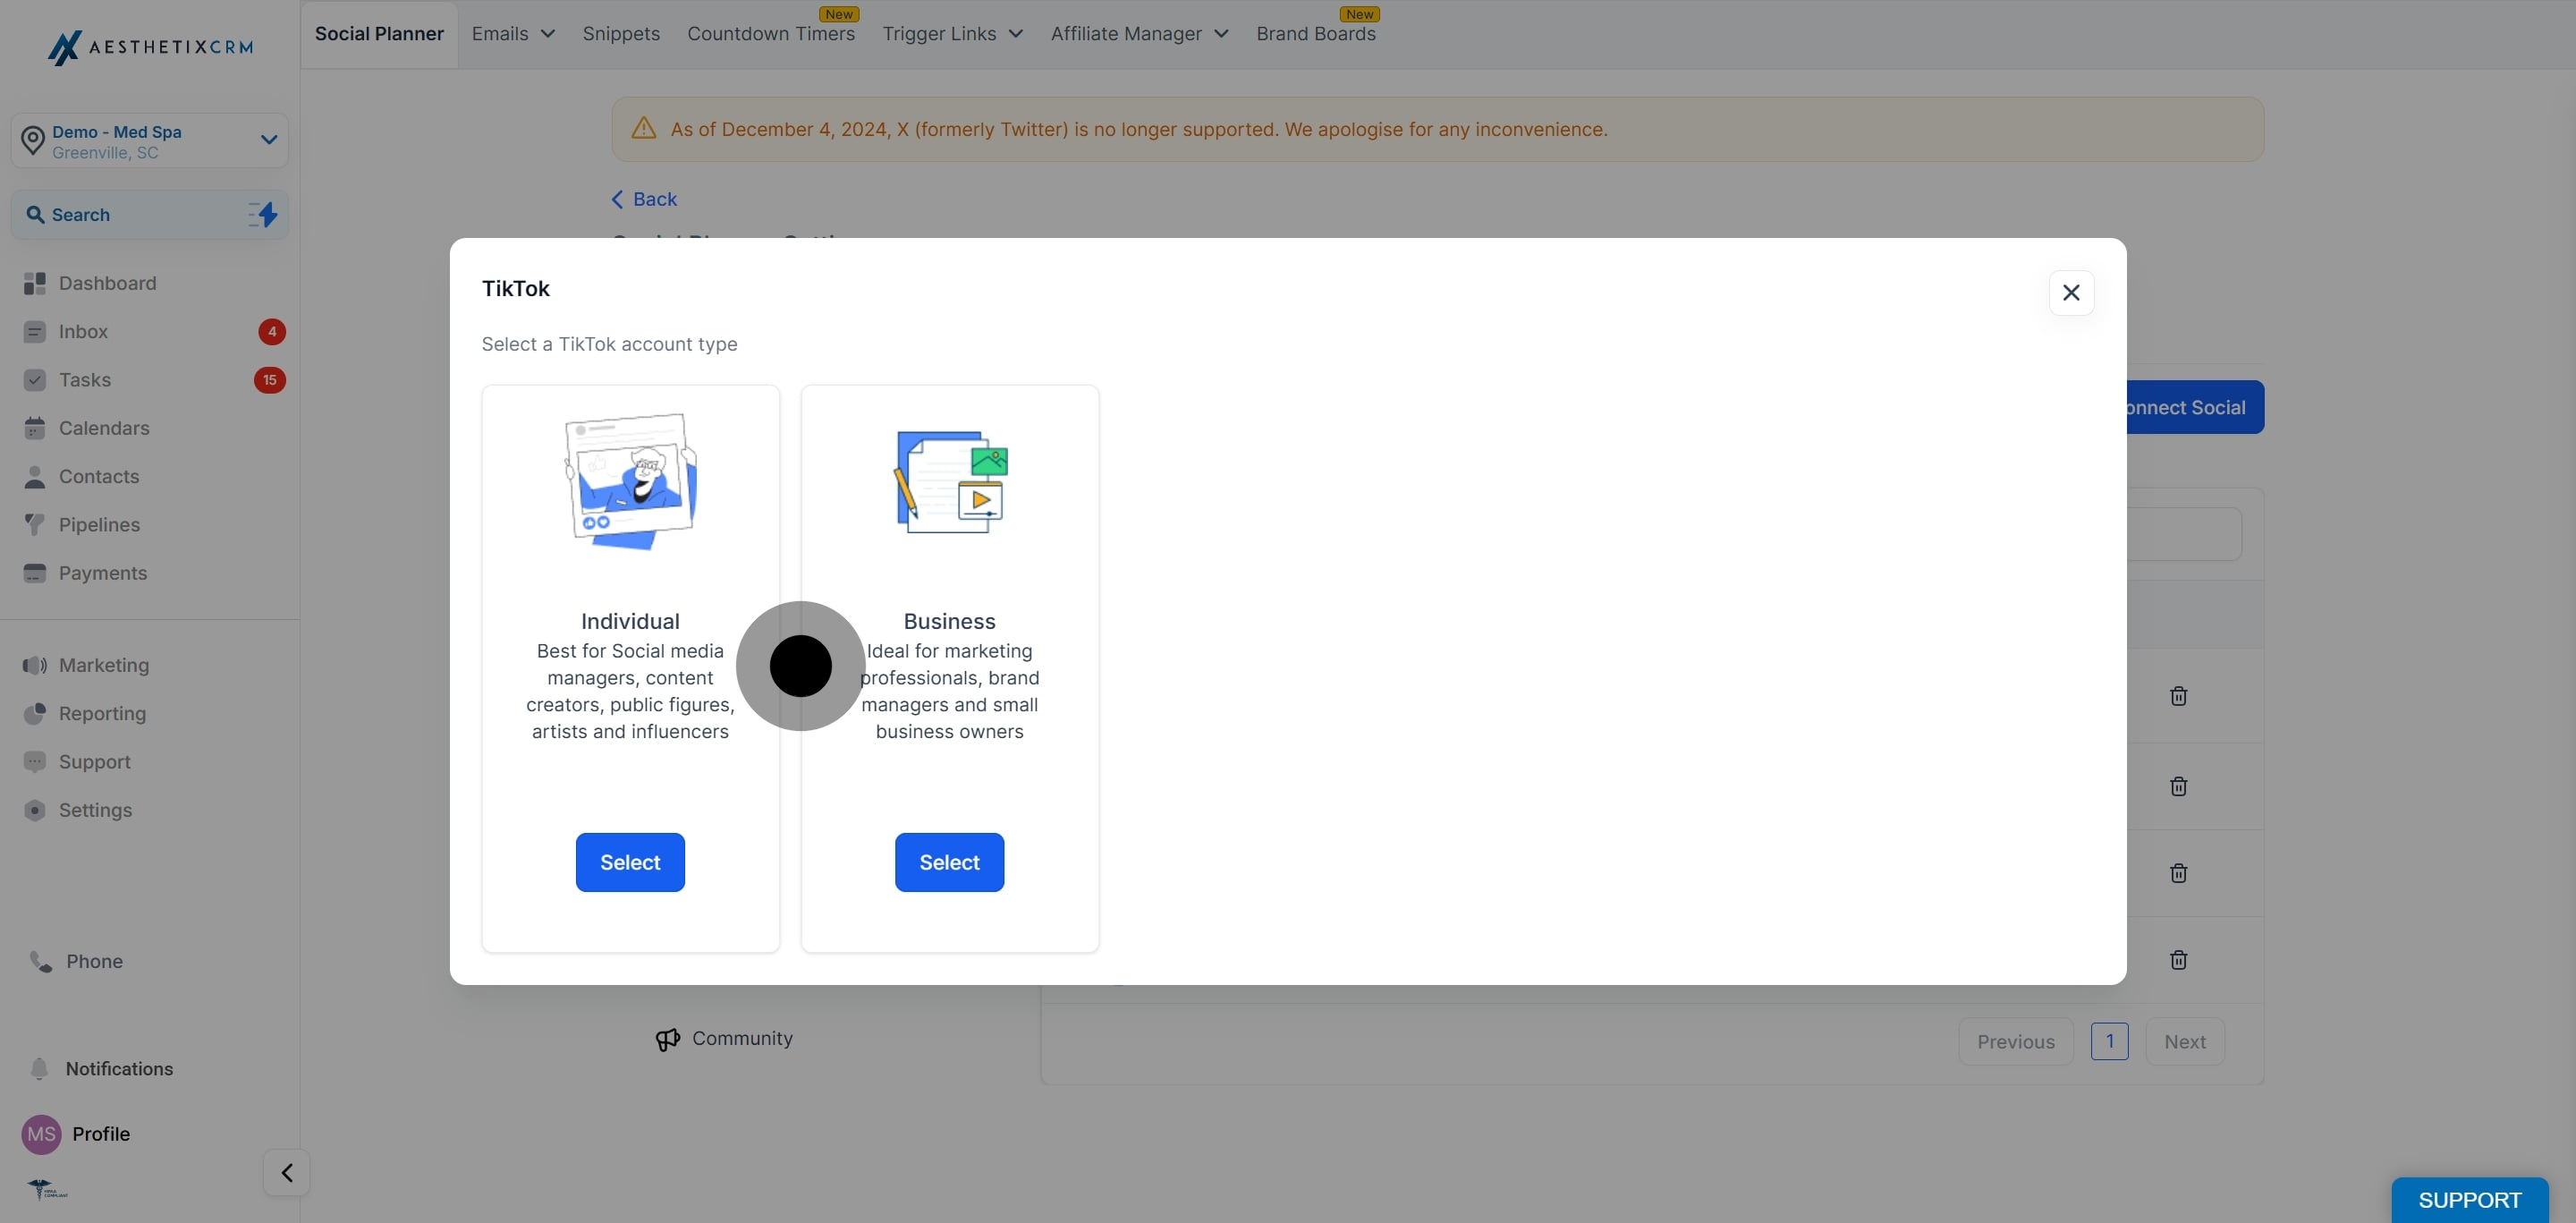Click the search magnifier icon
Image resolution: width=2576 pixels, height=1223 pixels.
[x=35, y=215]
